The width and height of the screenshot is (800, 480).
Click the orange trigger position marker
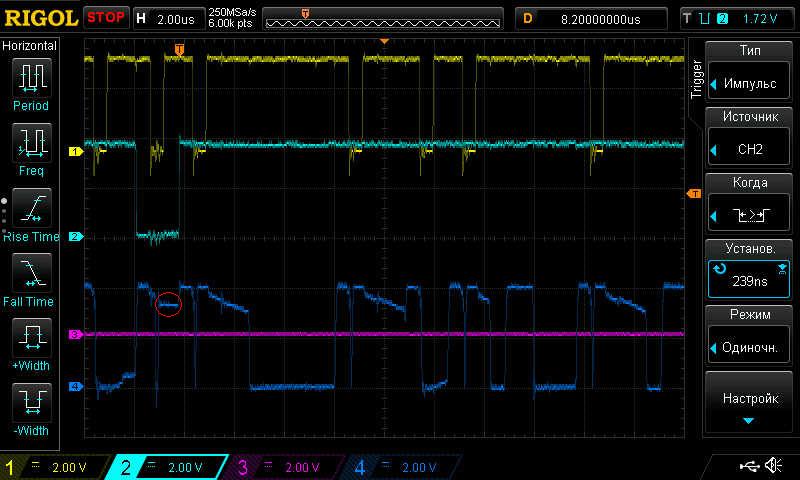[x=179, y=49]
